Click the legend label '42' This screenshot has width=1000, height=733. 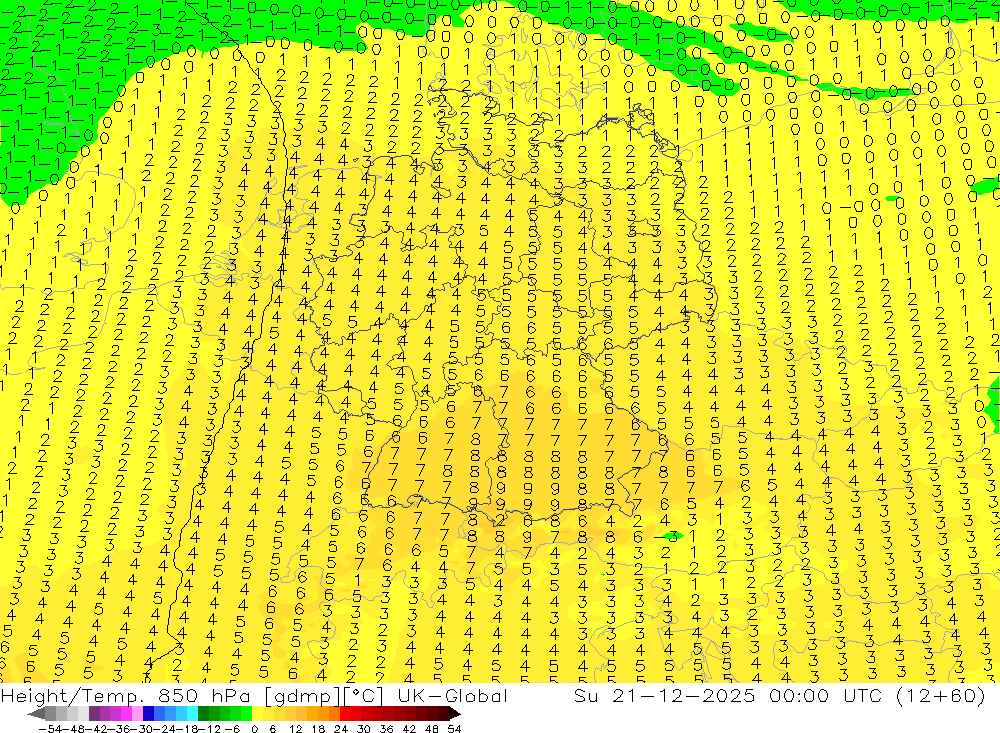[x=409, y=729]
